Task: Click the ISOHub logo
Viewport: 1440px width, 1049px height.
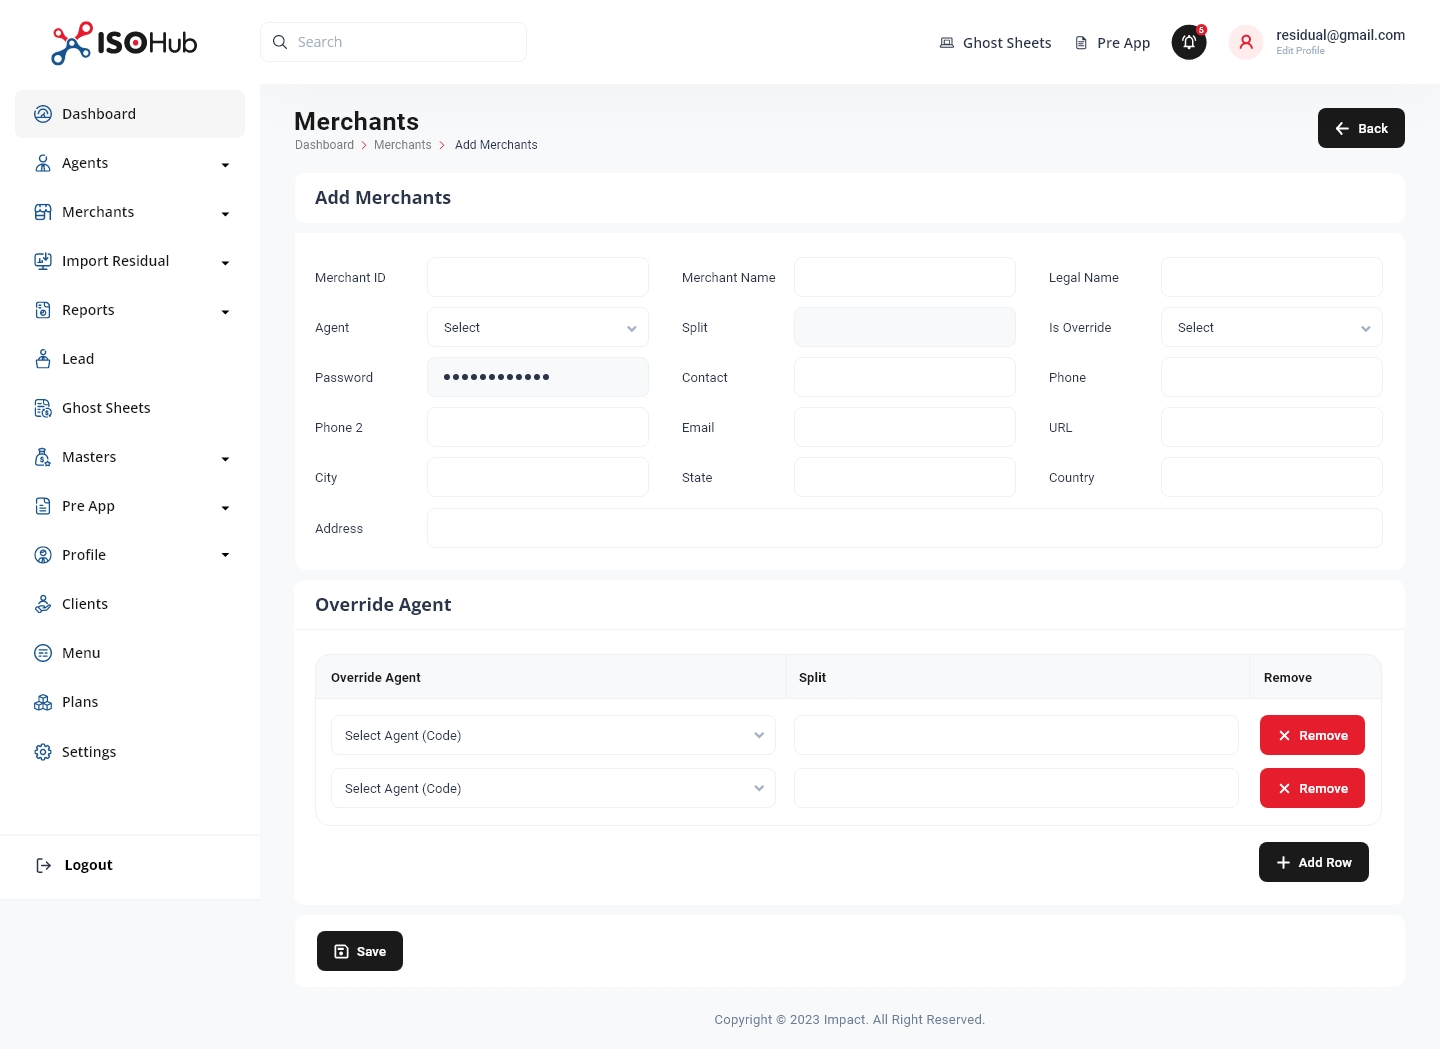Action: click(124, 43)
